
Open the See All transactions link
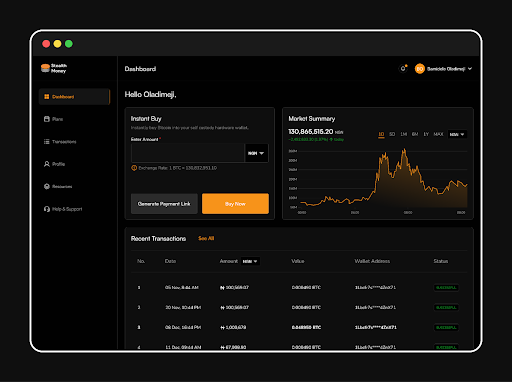click(206, 238)
